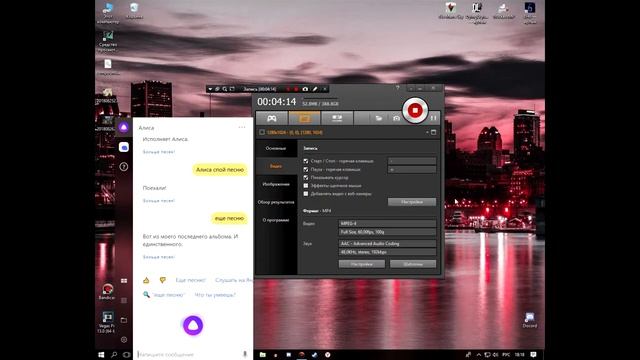The height and width of the screenshot is (360, 640).
Task: Open the notification center icon
Action: [x=533, y=355]
